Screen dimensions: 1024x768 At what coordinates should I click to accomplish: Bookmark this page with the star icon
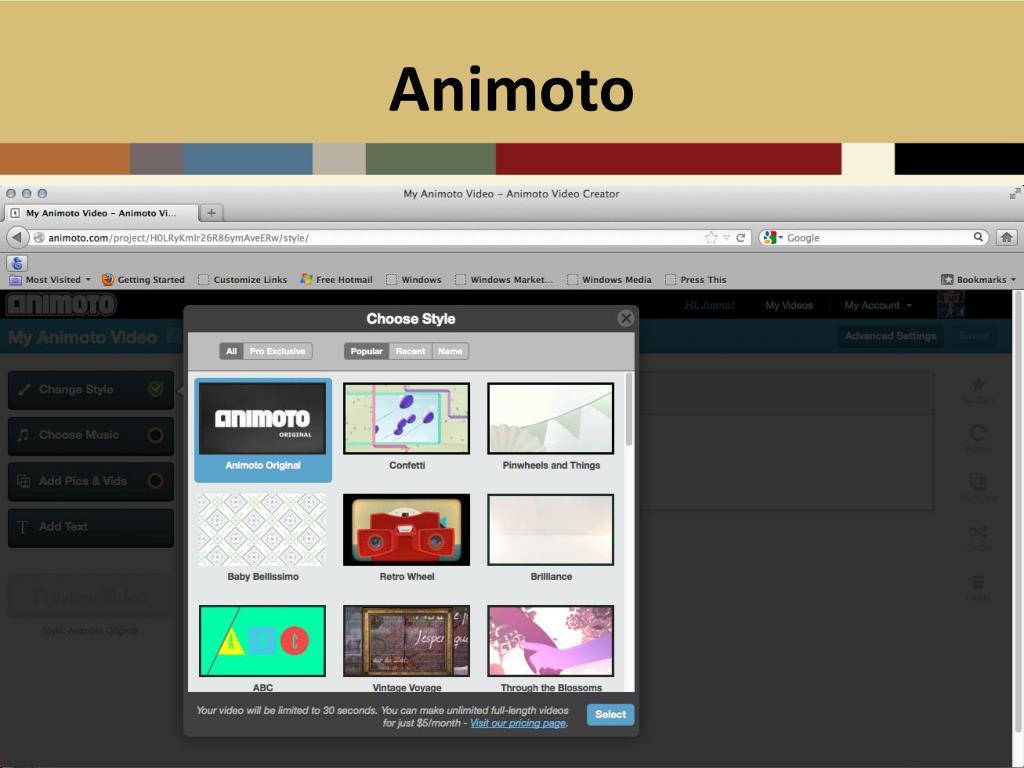tap(711, 238)
